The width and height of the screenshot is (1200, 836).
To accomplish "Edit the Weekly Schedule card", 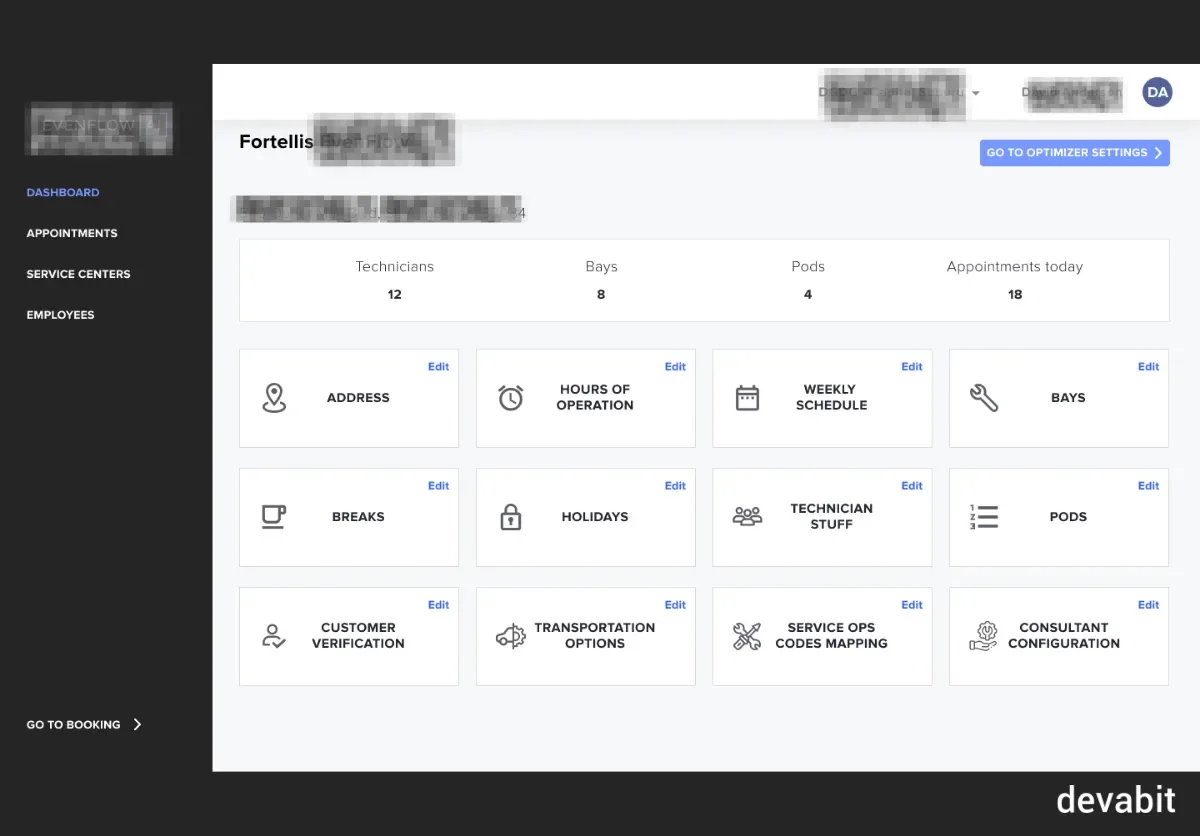I will click(912, 367).
